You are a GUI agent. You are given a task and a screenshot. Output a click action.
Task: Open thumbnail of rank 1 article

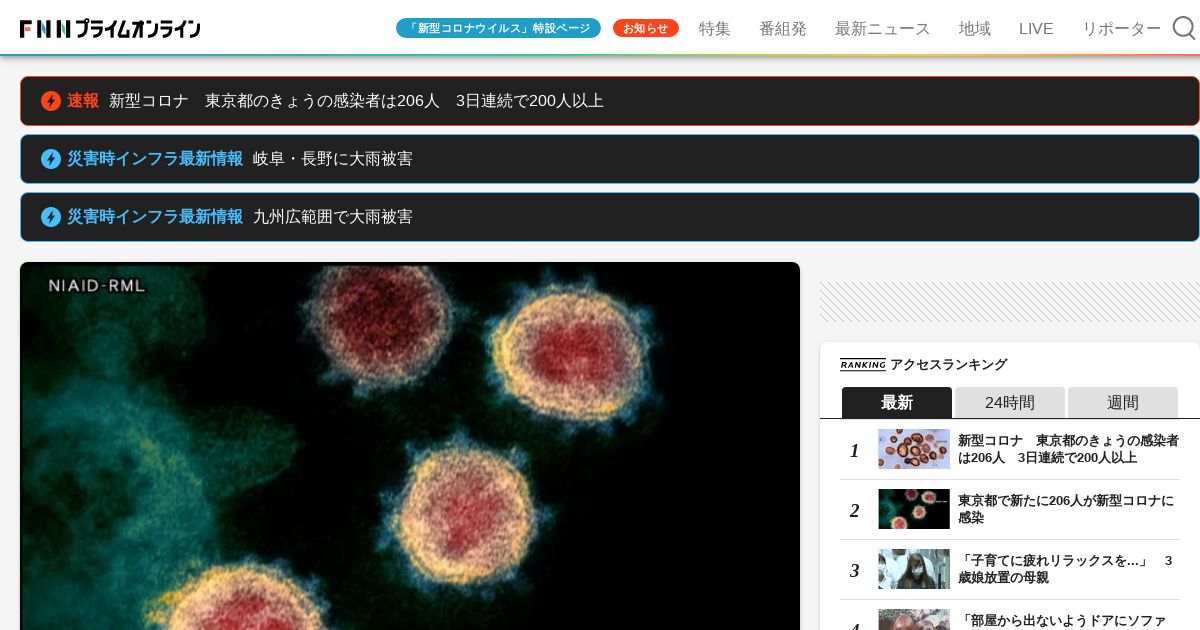914,449
